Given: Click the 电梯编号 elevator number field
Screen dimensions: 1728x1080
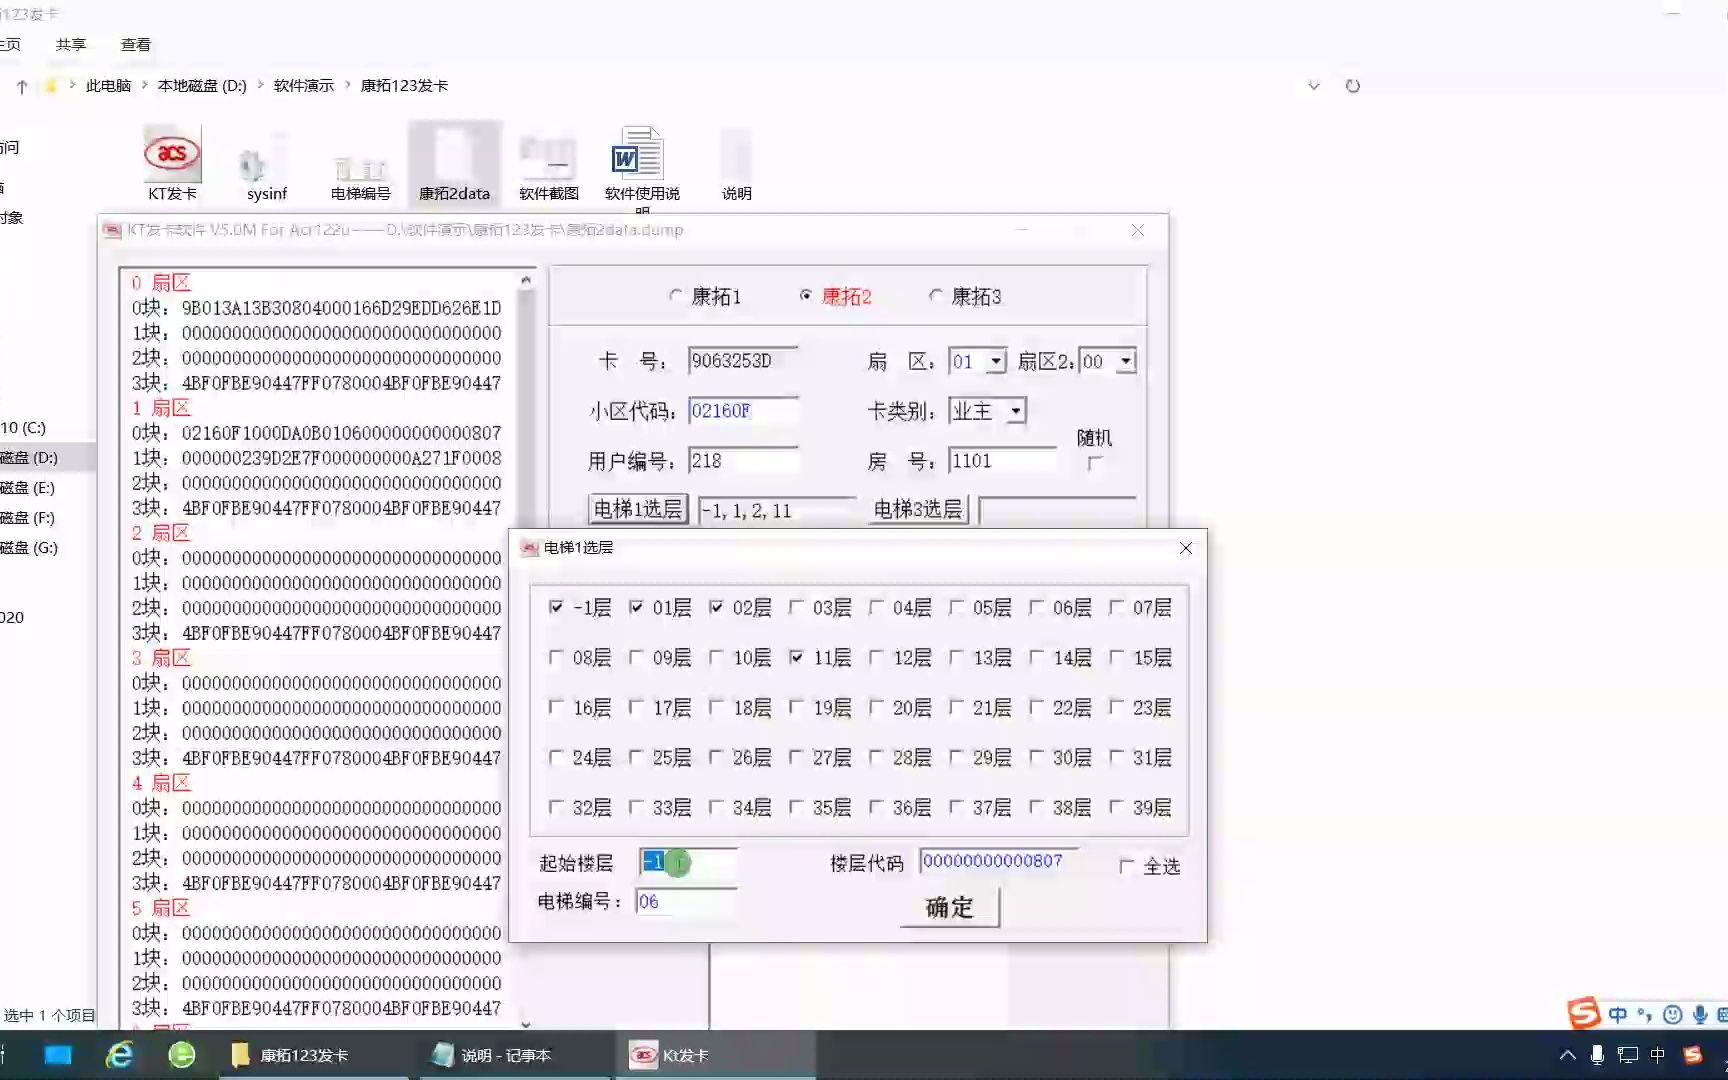Looking at the screenshot, I should [686, 902].
